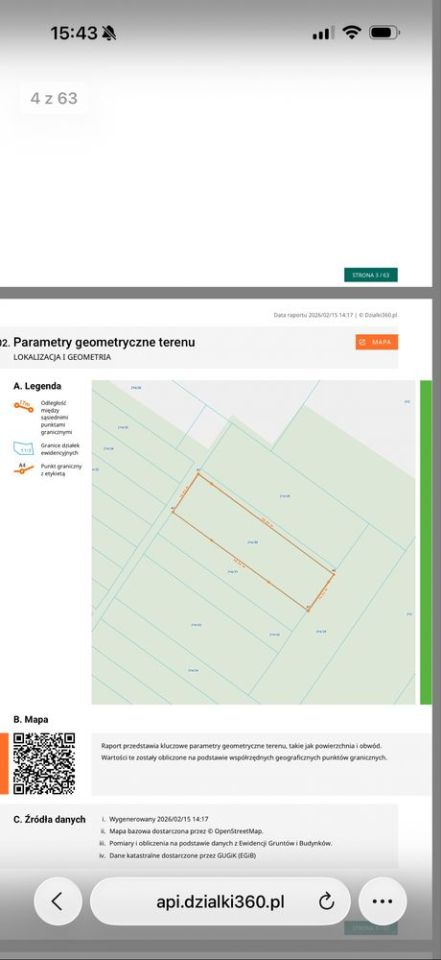Tap the 'B. Mapa' heading

click(x=31, y=719)
